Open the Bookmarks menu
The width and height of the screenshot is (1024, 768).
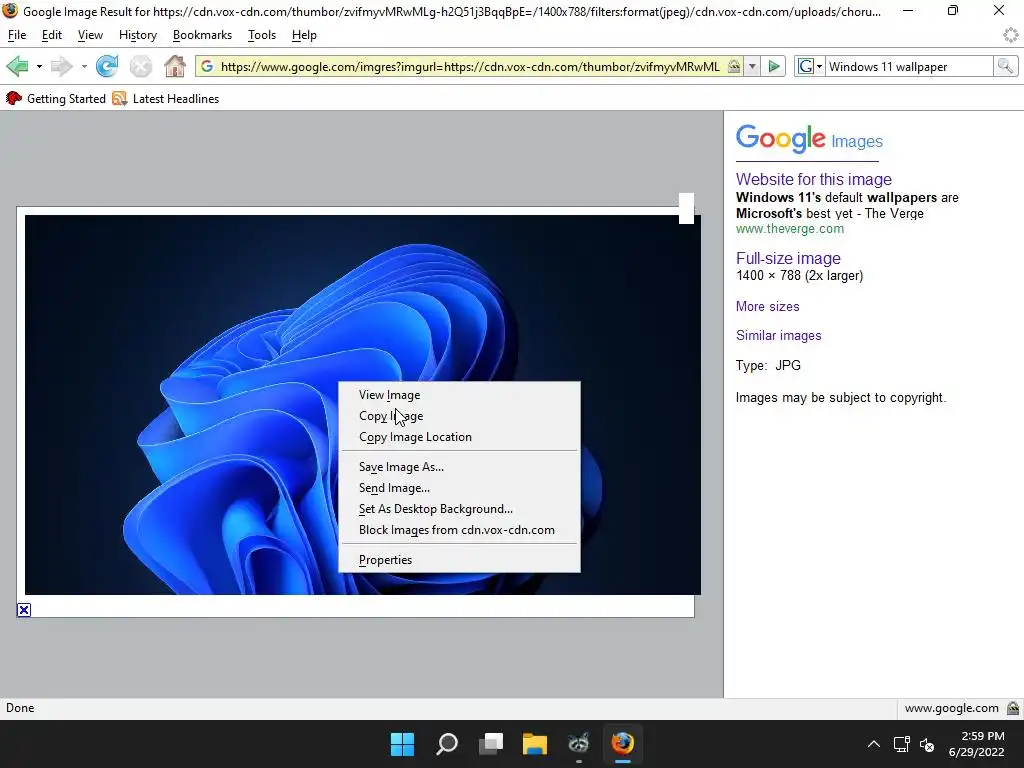[x=202, y=35]
